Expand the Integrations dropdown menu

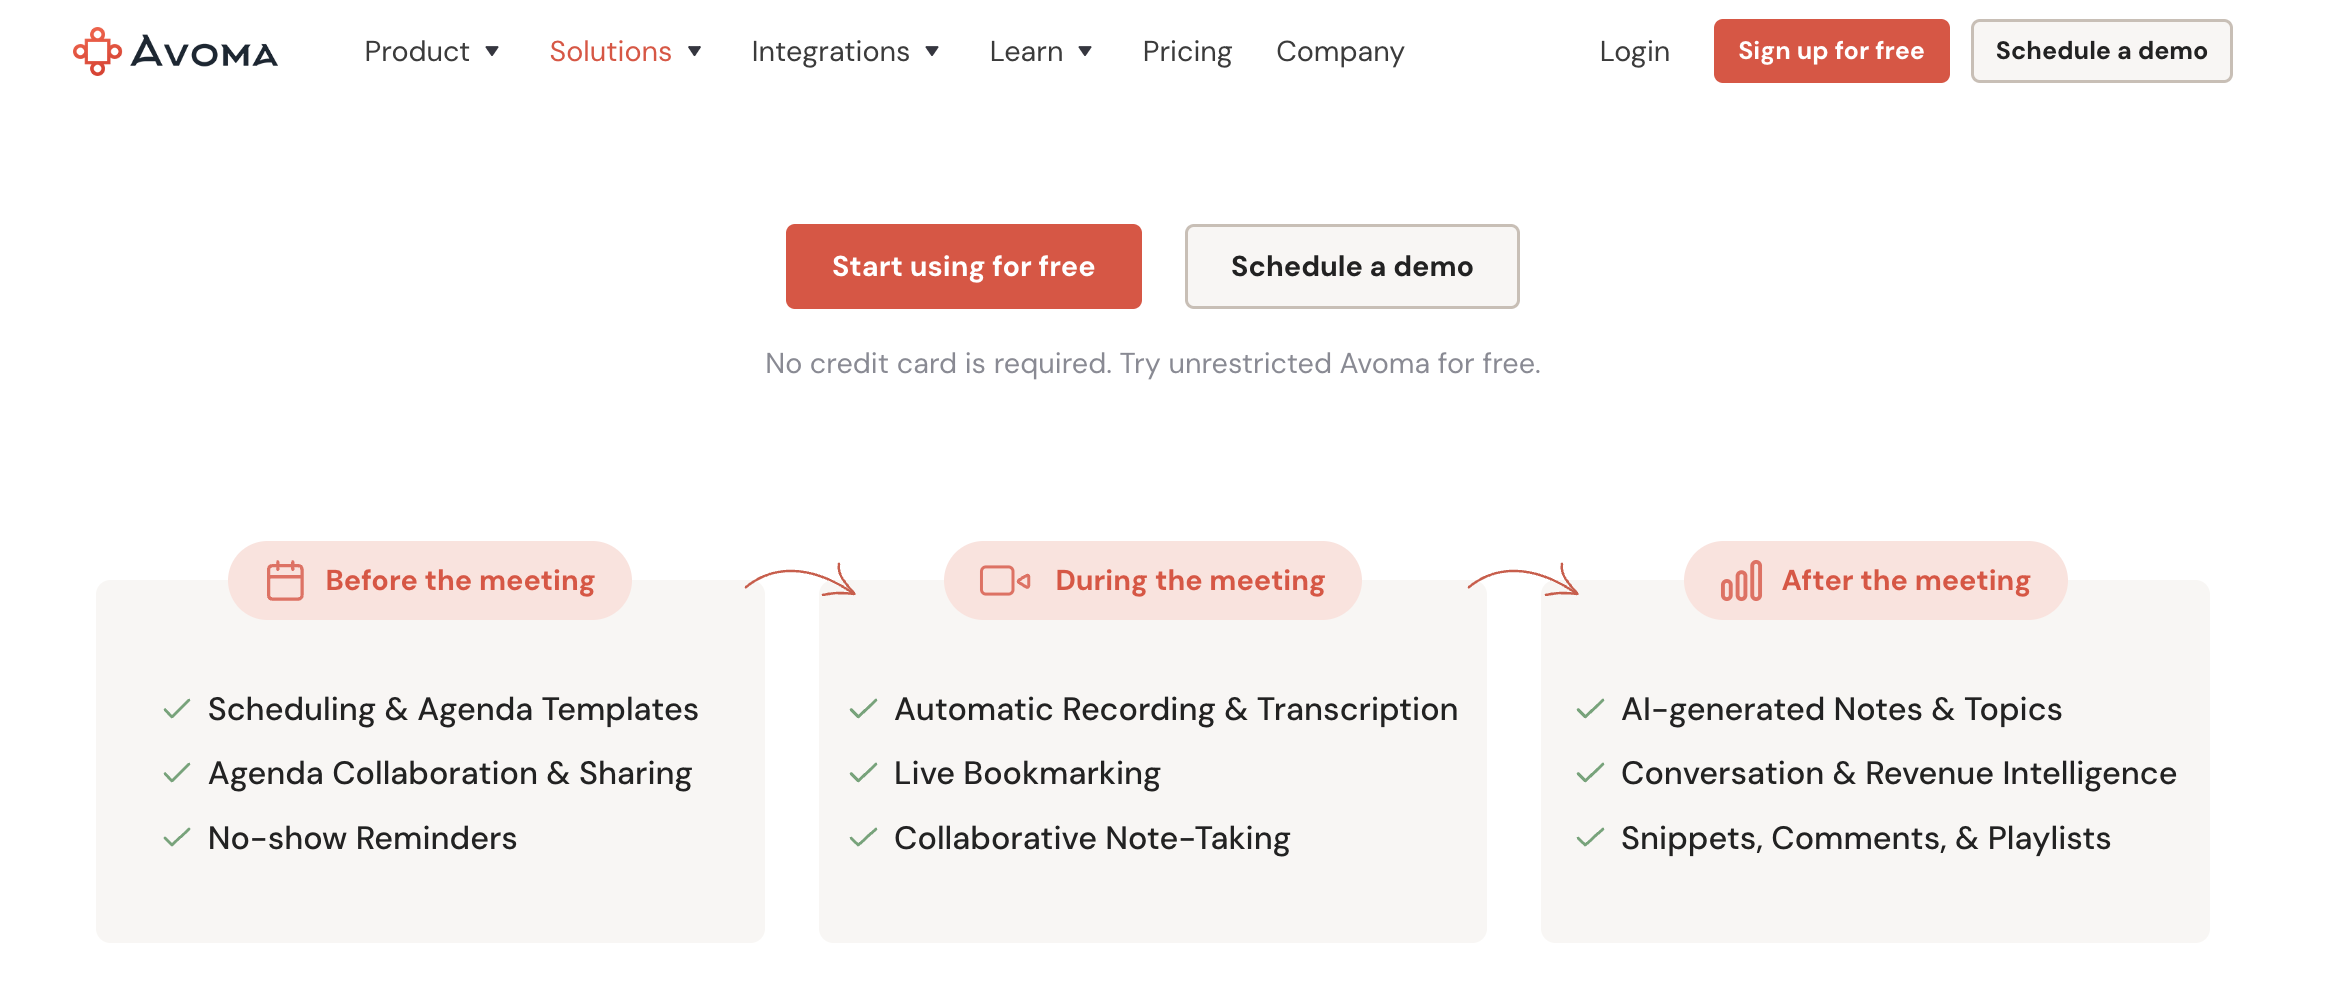[845, 51]
